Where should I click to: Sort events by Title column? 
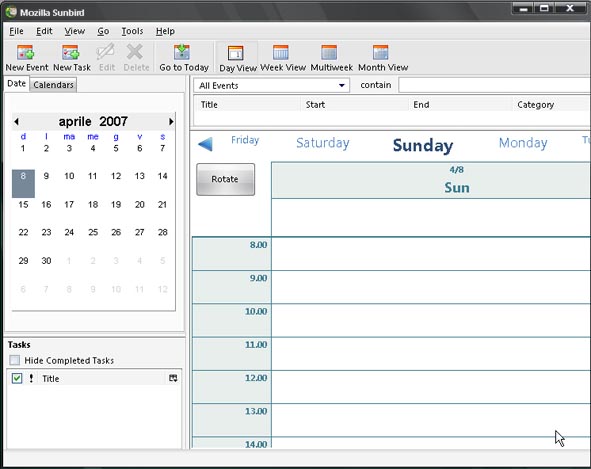click(x=247, y=105)
